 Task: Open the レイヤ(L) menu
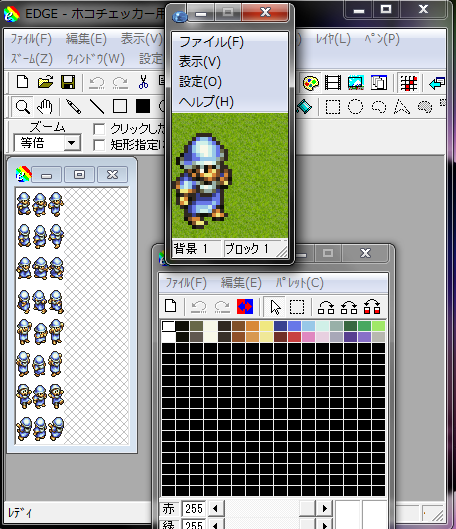point(333,39)
